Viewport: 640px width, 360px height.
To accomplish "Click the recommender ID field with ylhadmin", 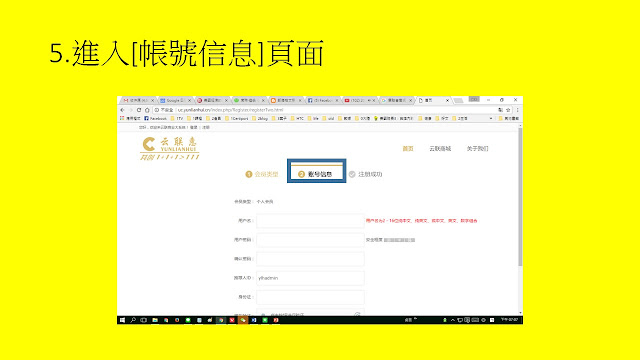I will point(310,278).
